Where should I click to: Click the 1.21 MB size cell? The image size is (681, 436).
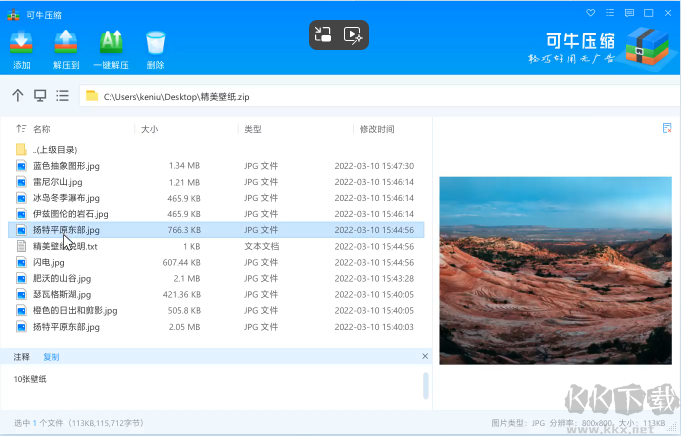tap(185, 182)
